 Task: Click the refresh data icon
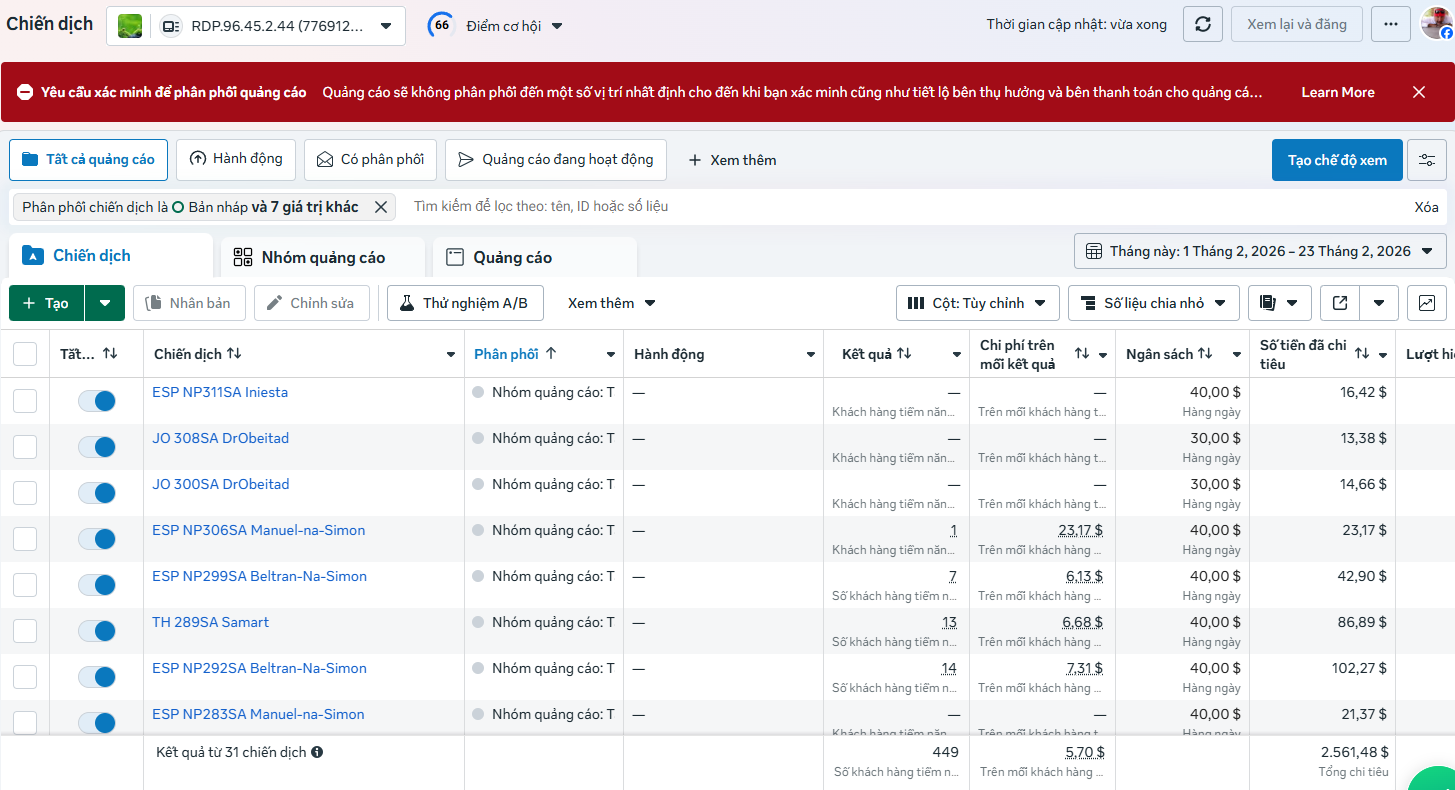tap(1203, 25)
